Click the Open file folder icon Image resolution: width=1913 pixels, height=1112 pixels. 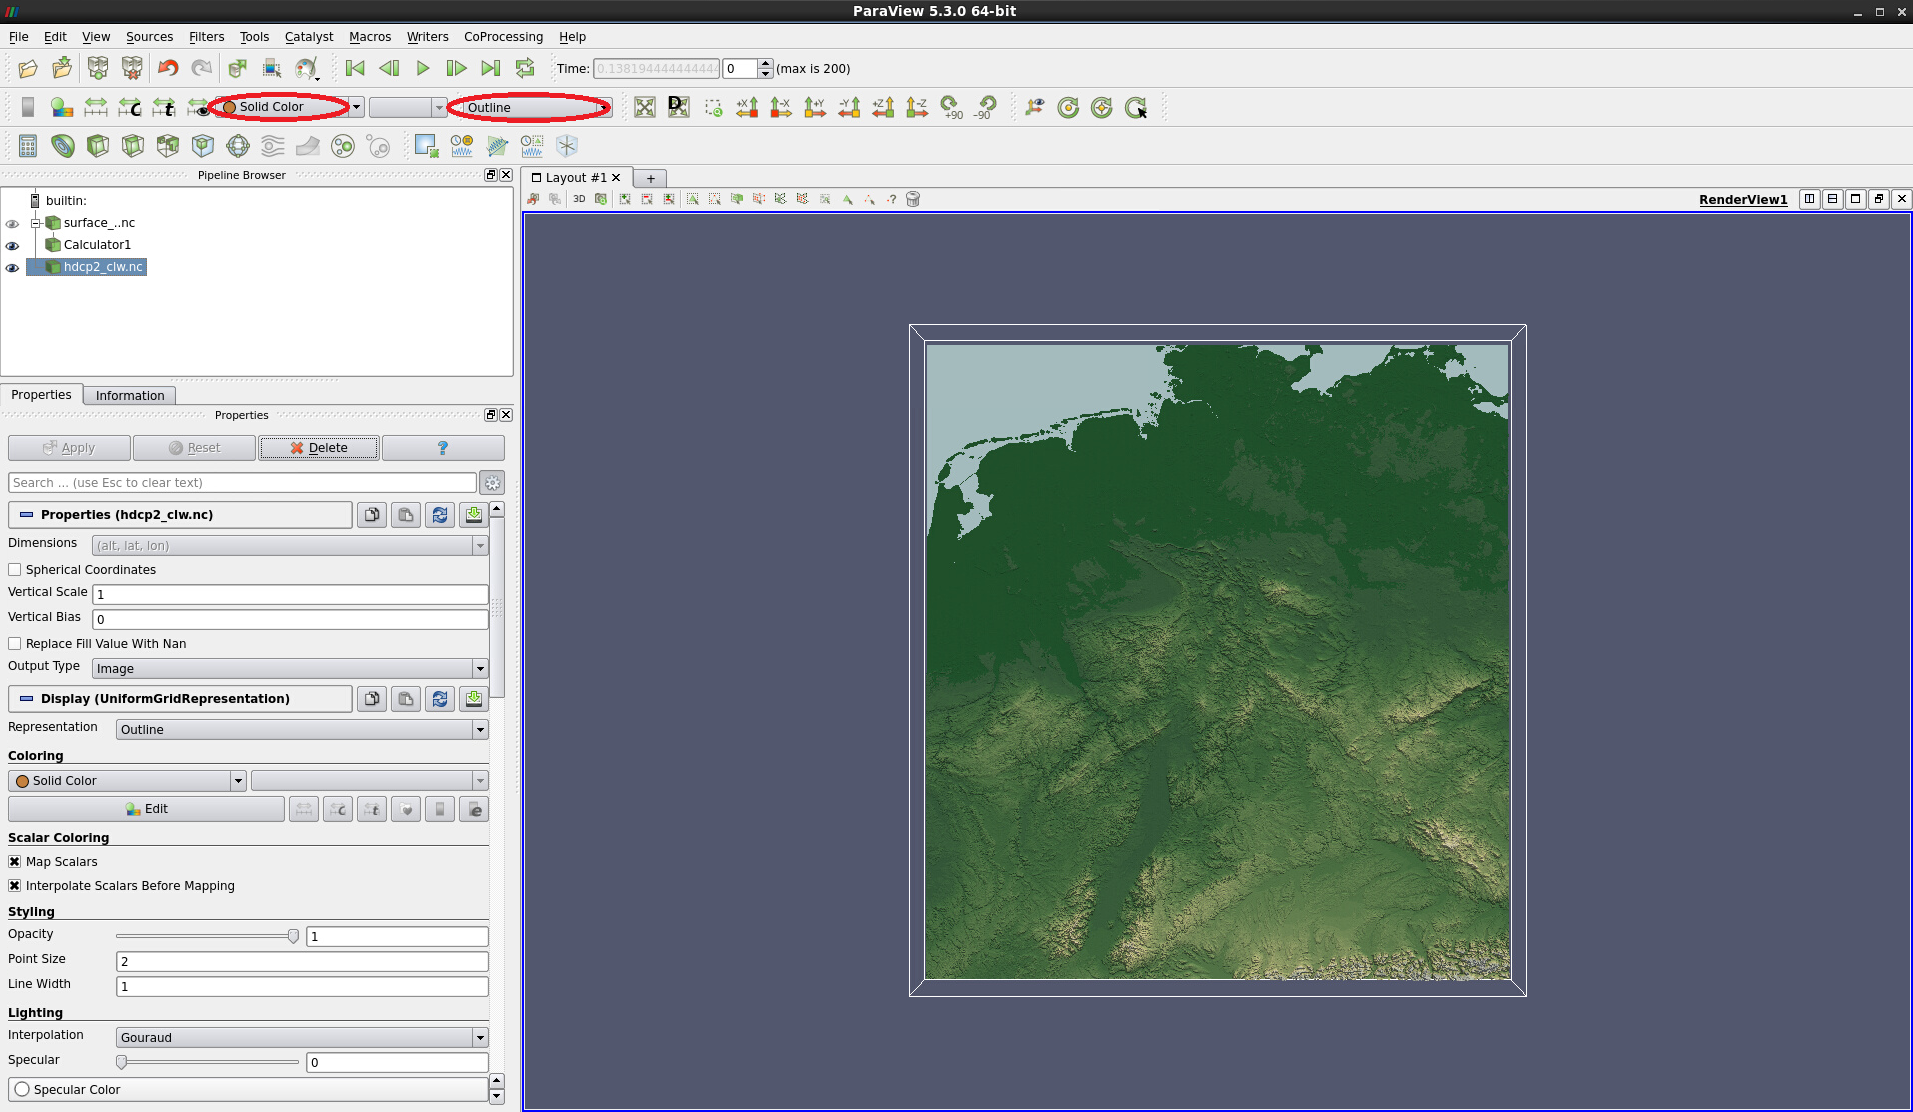28,68
